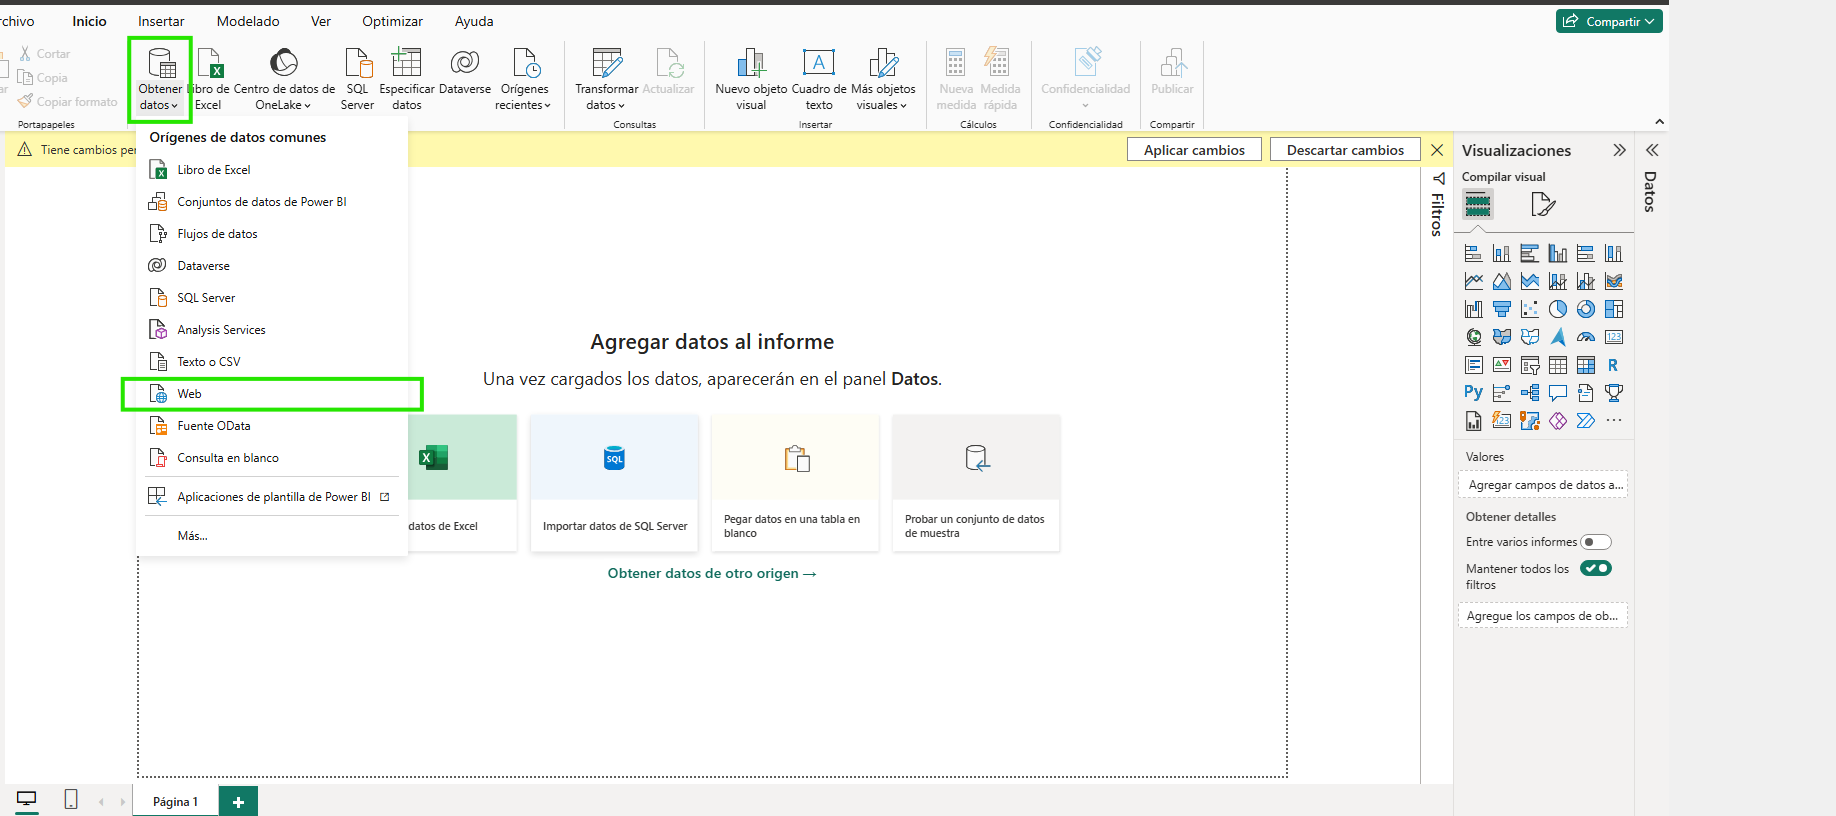Open the Modelado ribbon tab
Image resolution: width=1836 pixels, height=816 pixels.
[248, 21]
